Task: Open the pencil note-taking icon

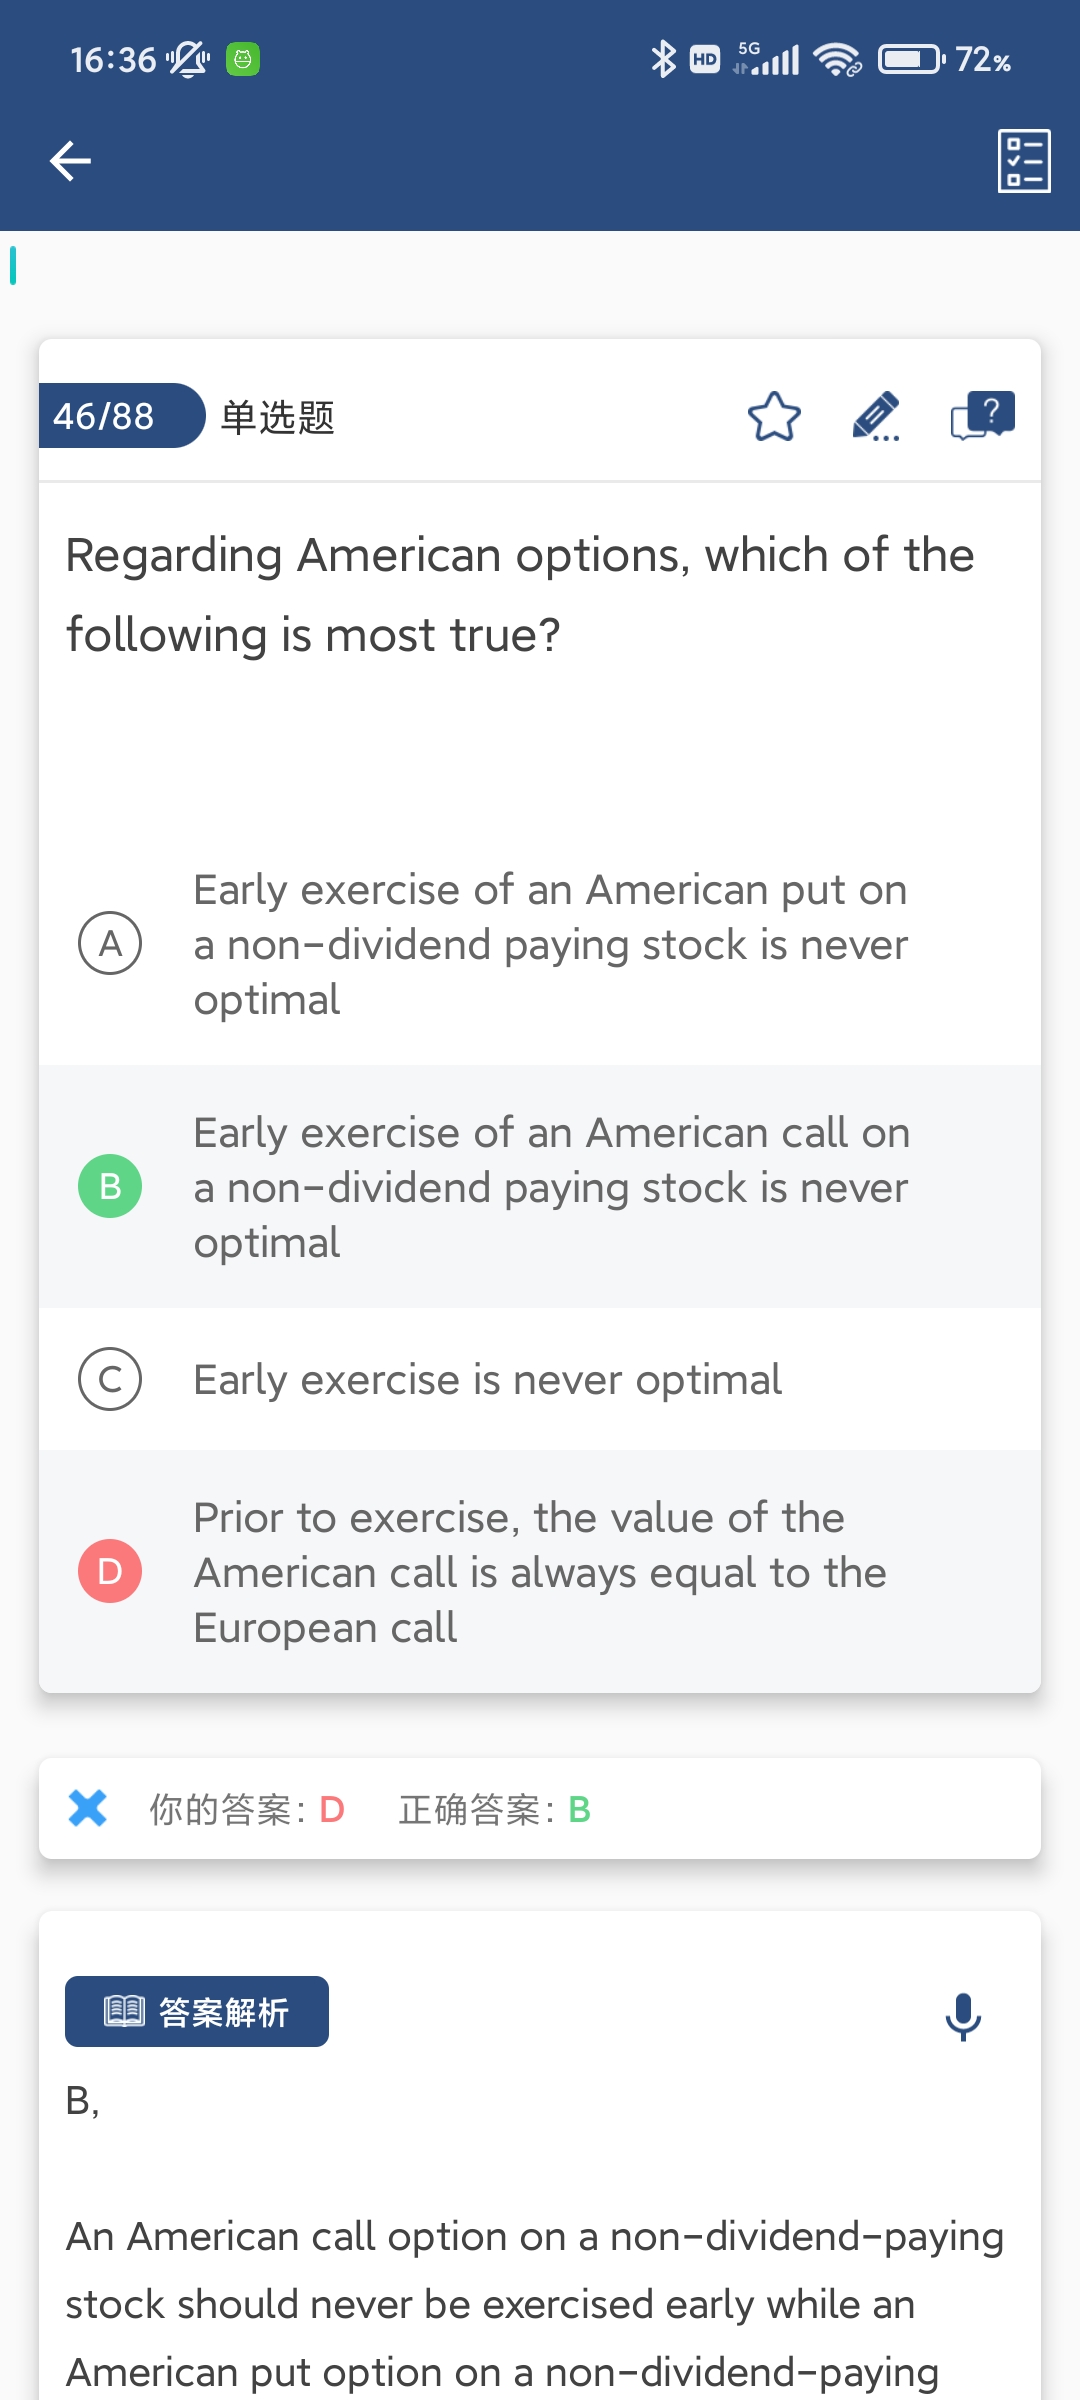Action: [876, 417]
